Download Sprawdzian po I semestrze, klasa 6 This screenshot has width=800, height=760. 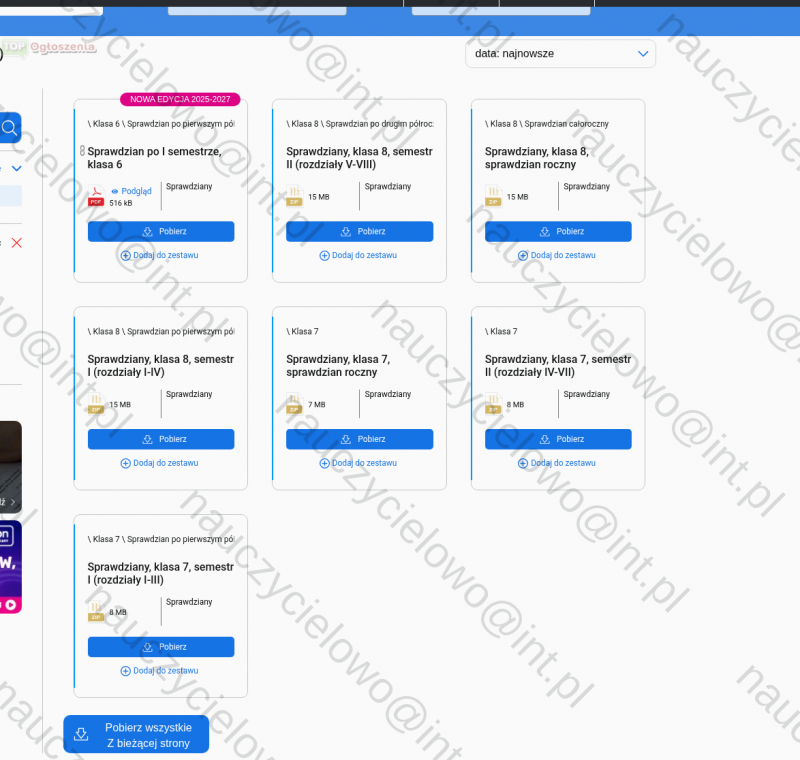[161, 232]
